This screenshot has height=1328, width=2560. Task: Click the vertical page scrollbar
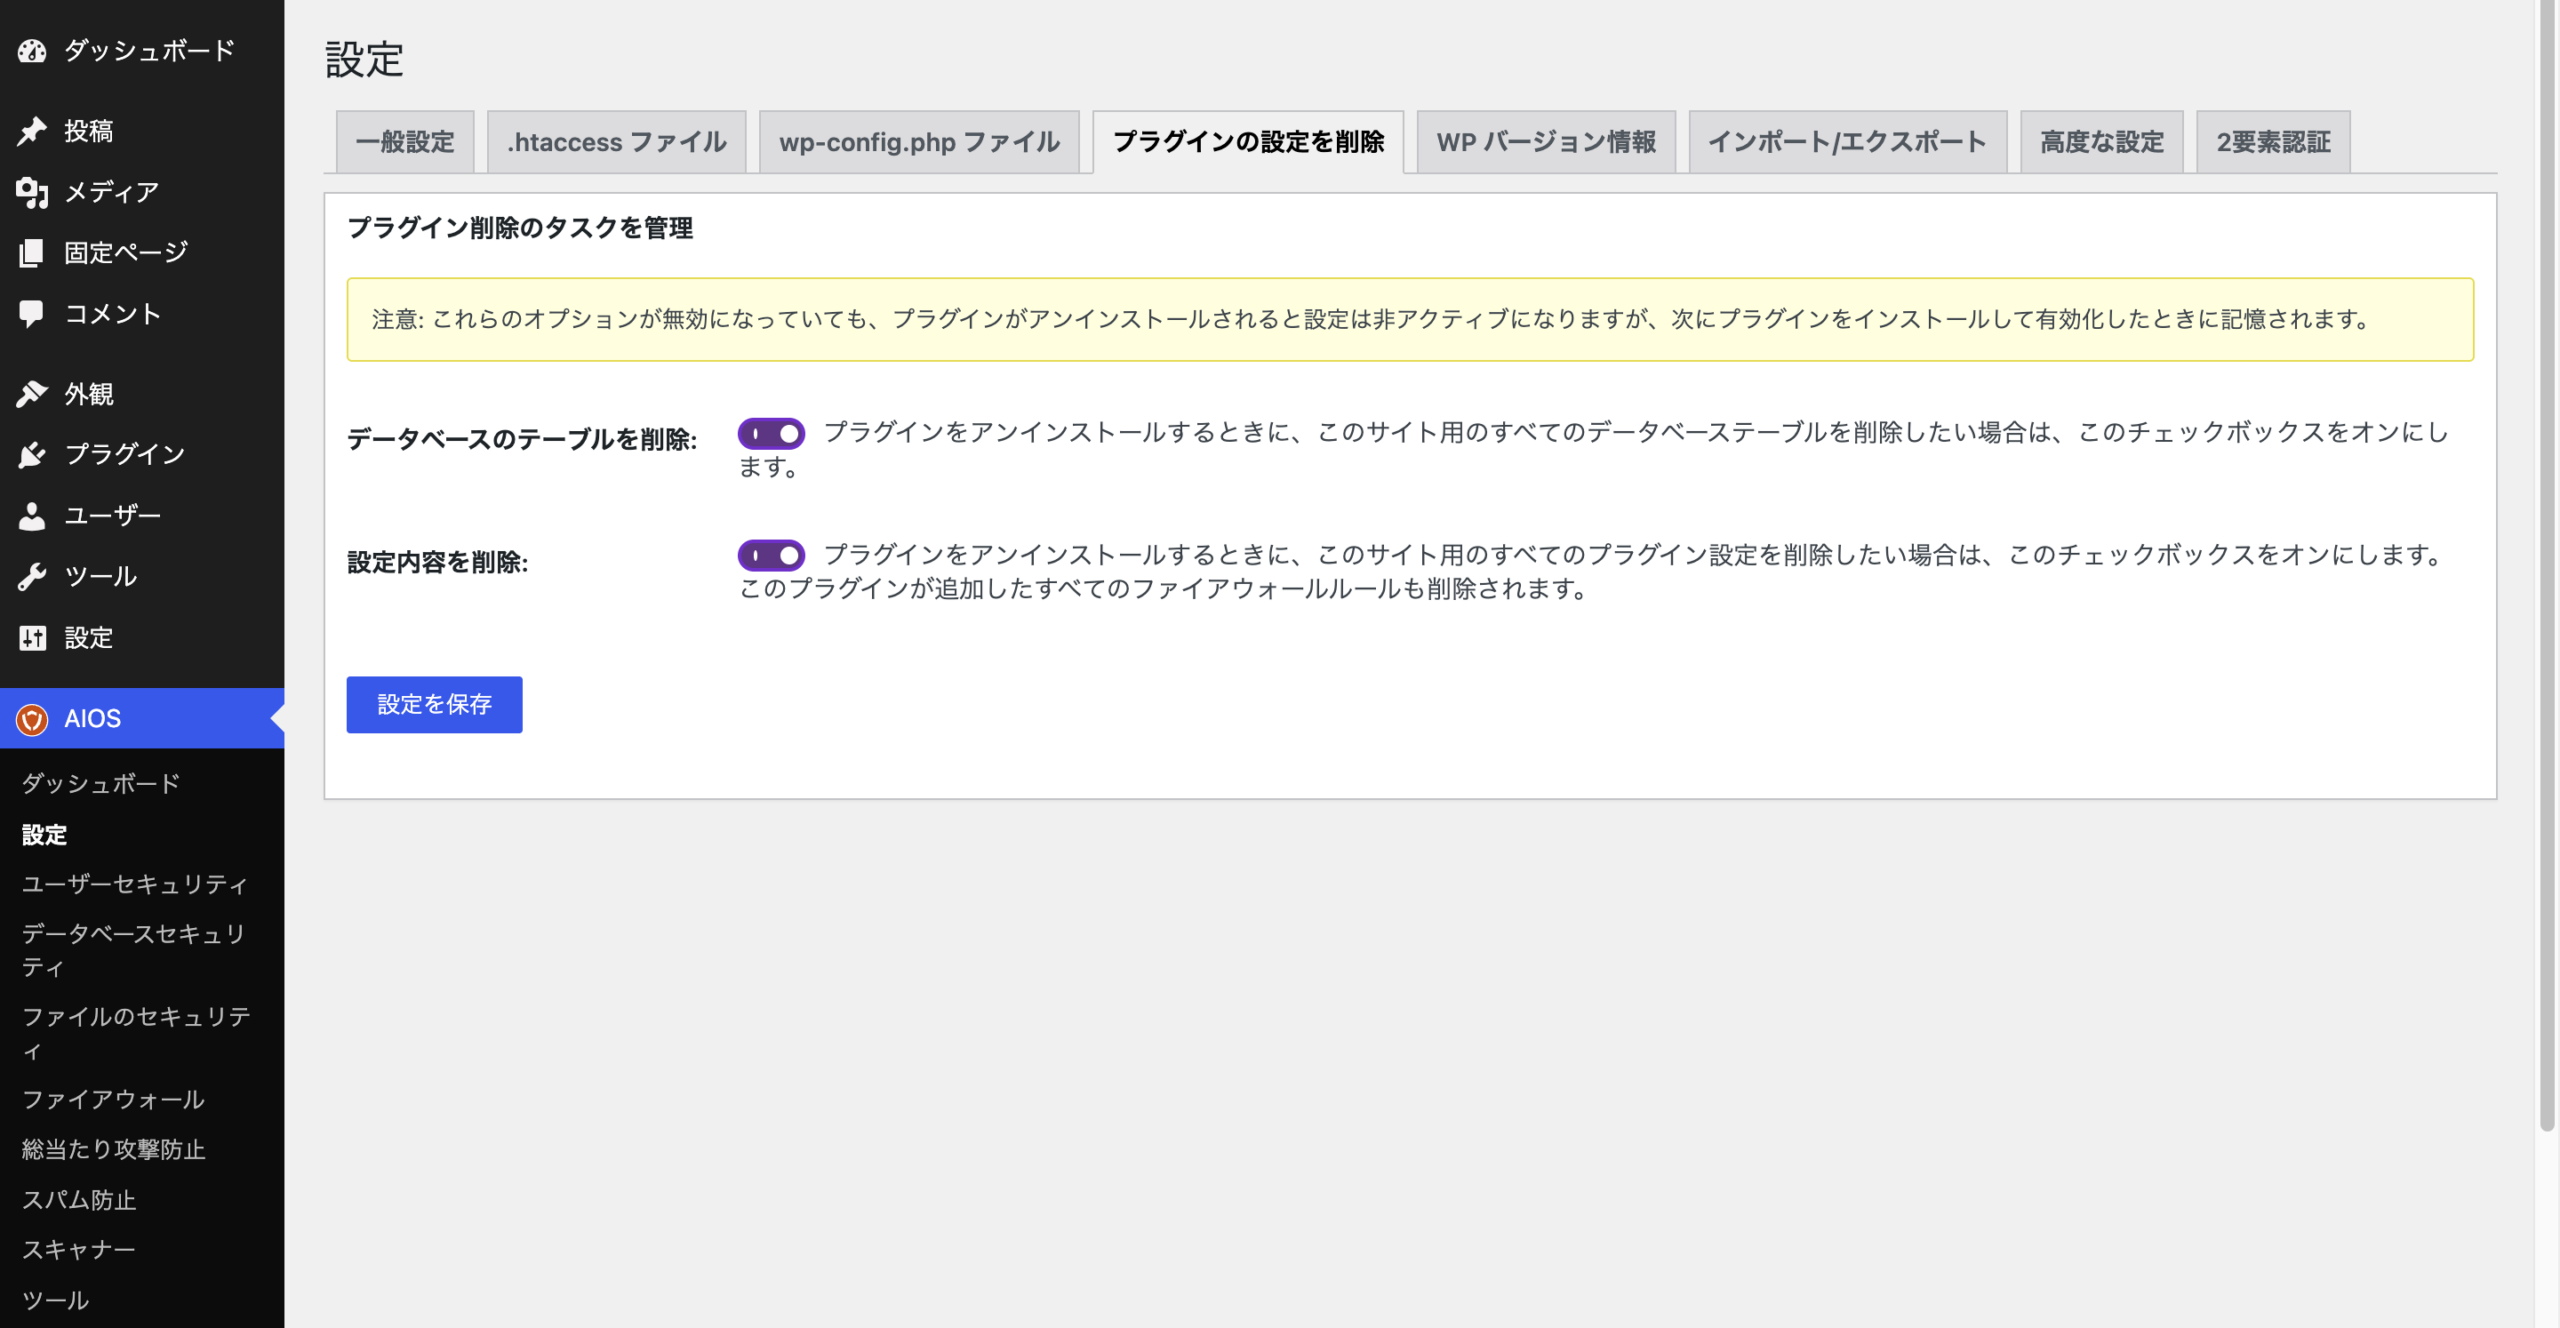pyautogui.click(x=2547, y=565)
